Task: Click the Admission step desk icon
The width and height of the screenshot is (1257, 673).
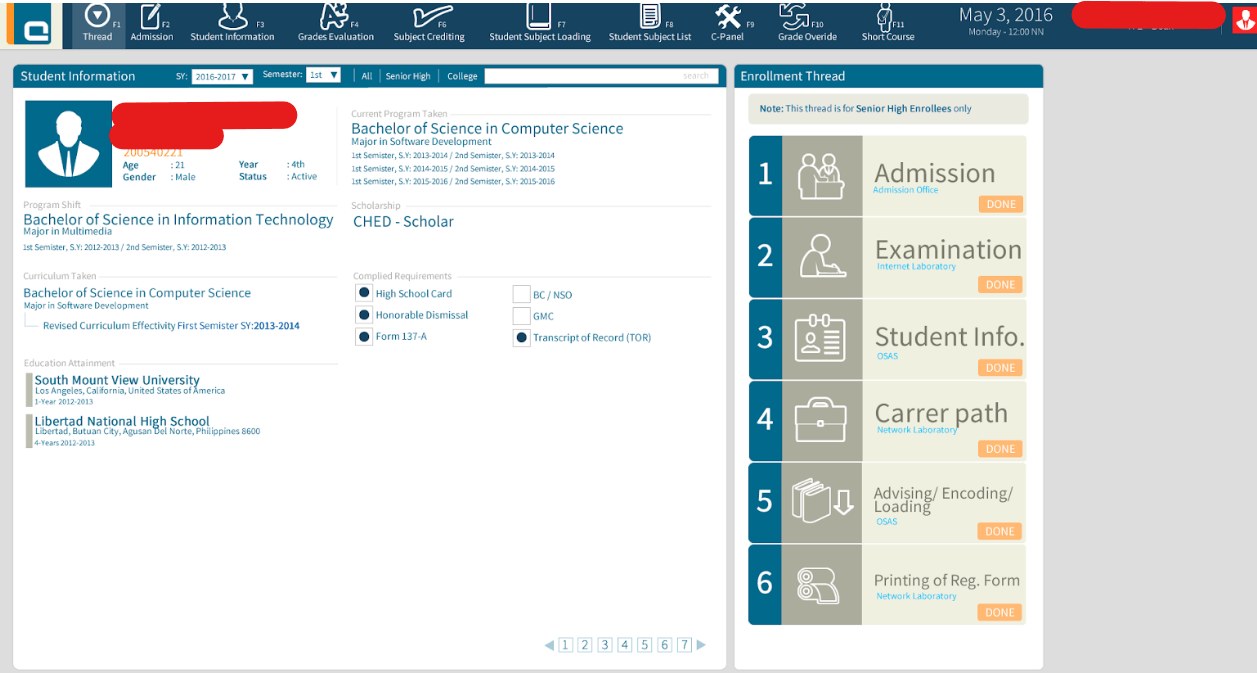Action: pyautogui.click(x=822, y=176)
